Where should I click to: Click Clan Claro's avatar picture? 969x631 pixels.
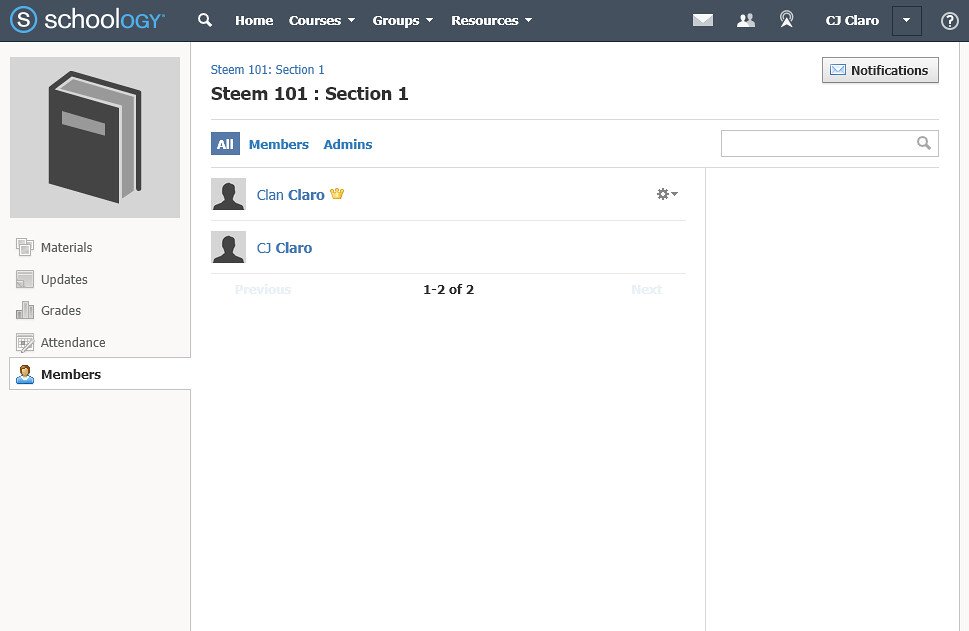pos(228,194)
